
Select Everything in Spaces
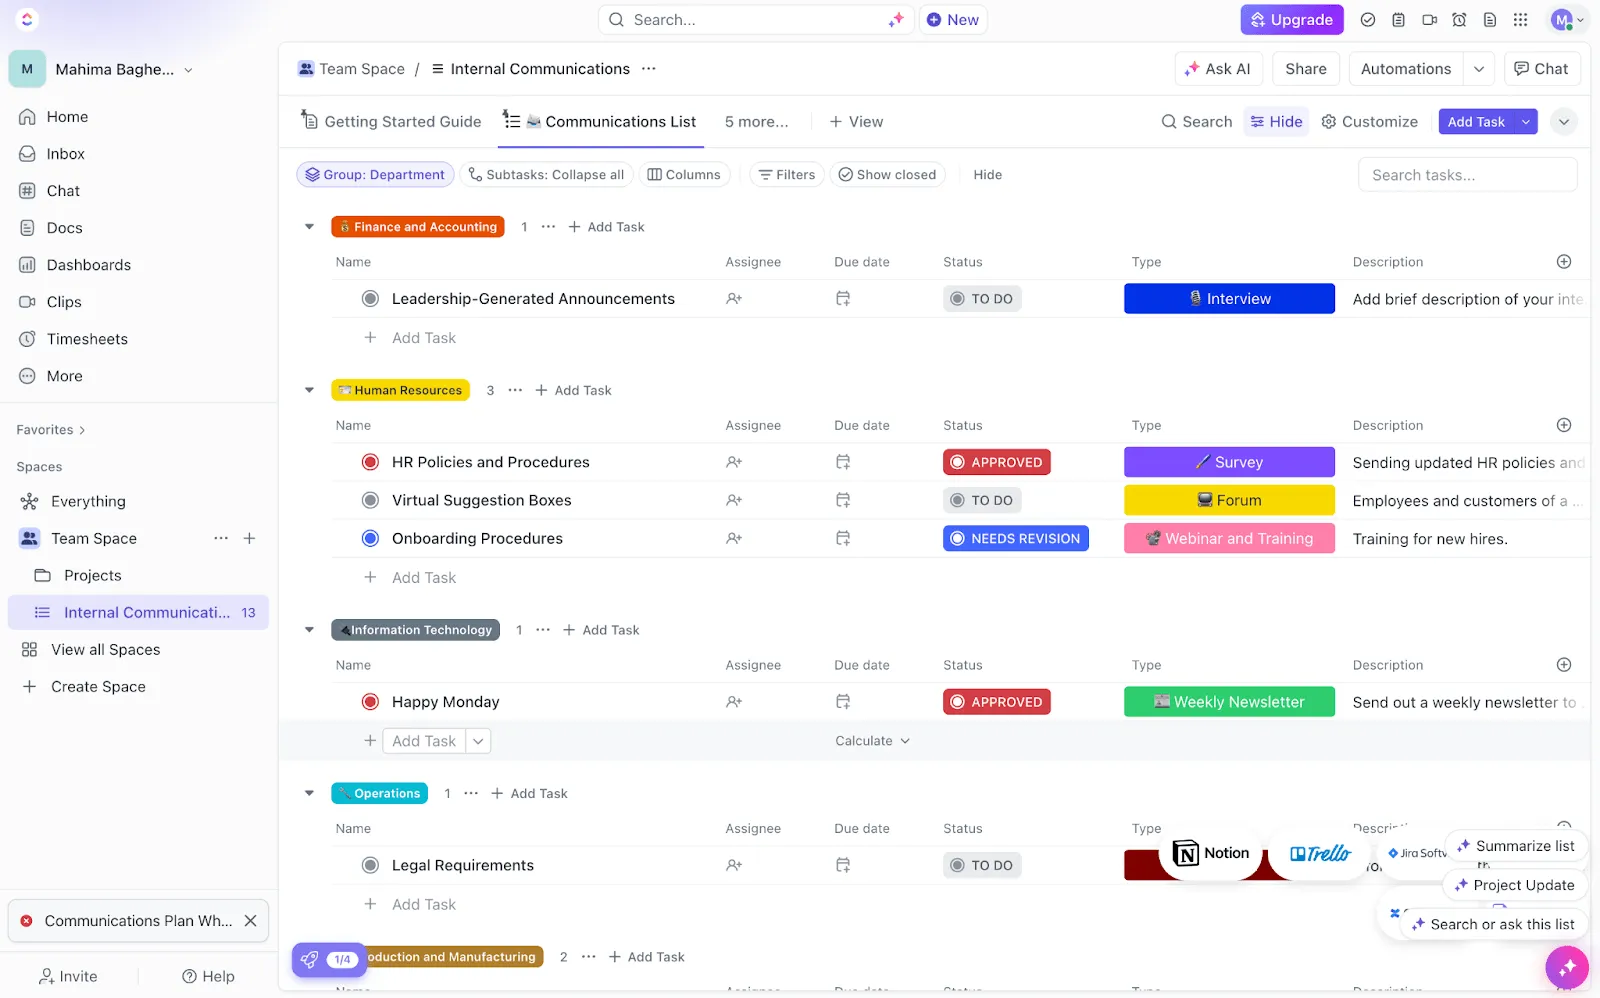[x=88, y=502]
